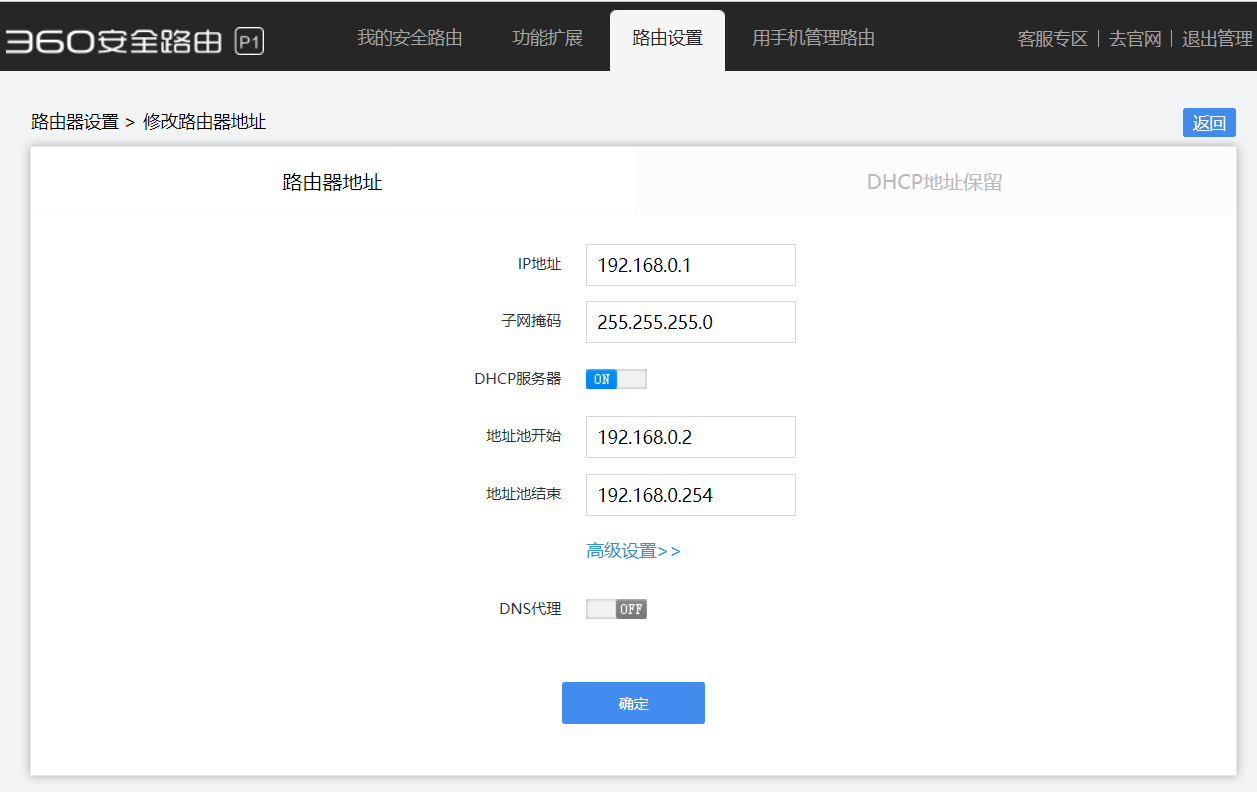This screenshot has height=792, width=1257.
Task: Open the 客服专区 link
Action: (x=1052, y=40)
